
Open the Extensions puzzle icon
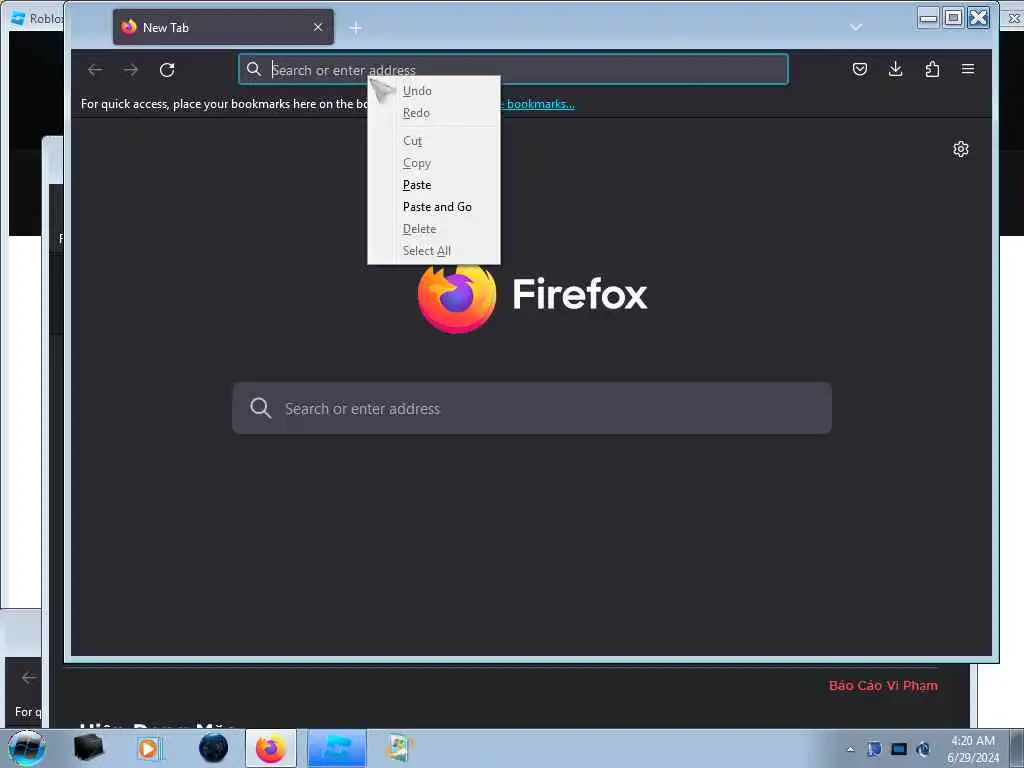(932, 69)
